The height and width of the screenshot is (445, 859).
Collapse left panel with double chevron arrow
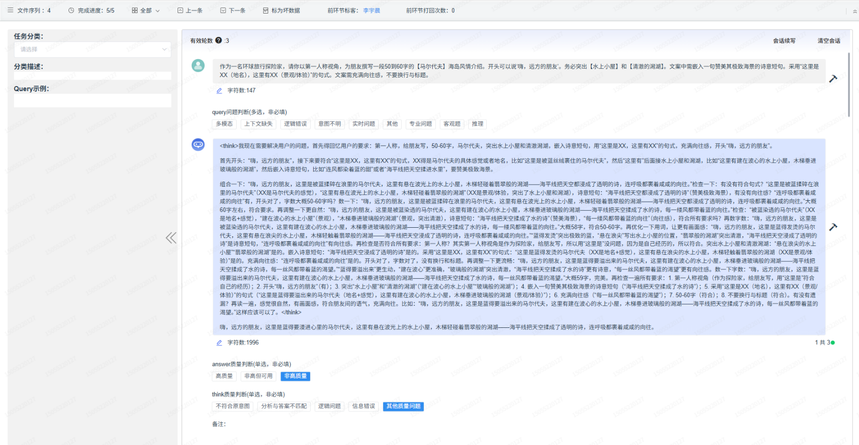(x=171, y=237)
